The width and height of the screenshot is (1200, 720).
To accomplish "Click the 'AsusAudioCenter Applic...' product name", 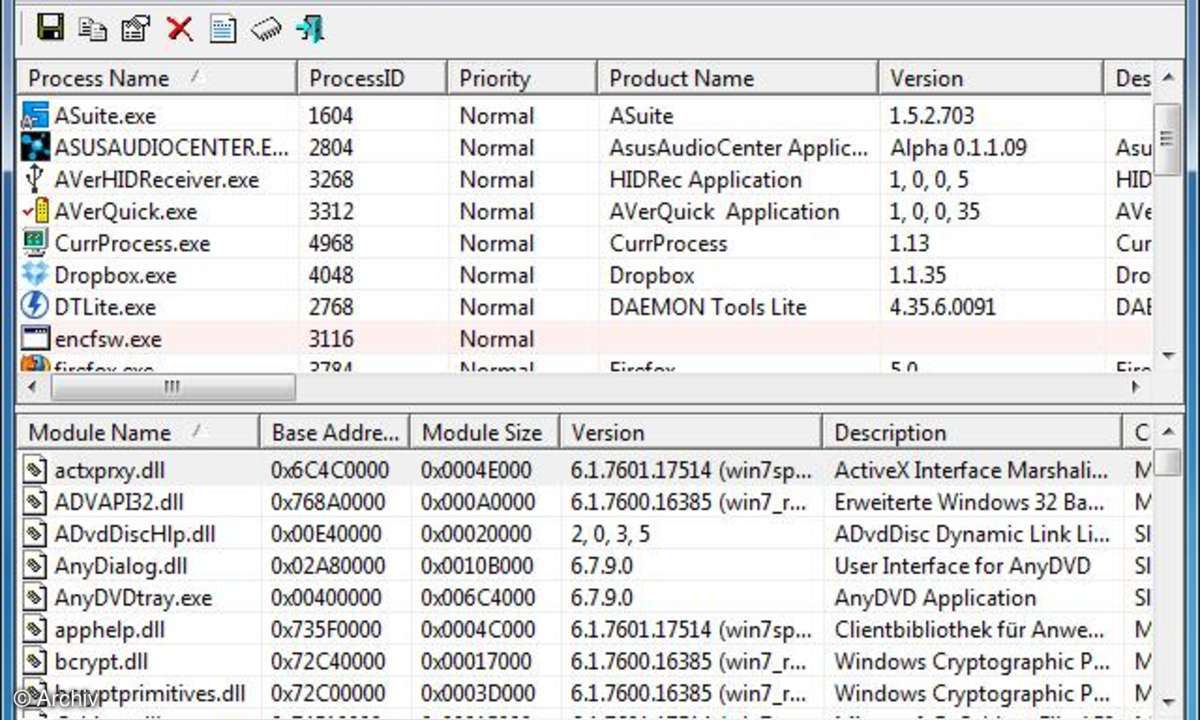I will point(739,148).
